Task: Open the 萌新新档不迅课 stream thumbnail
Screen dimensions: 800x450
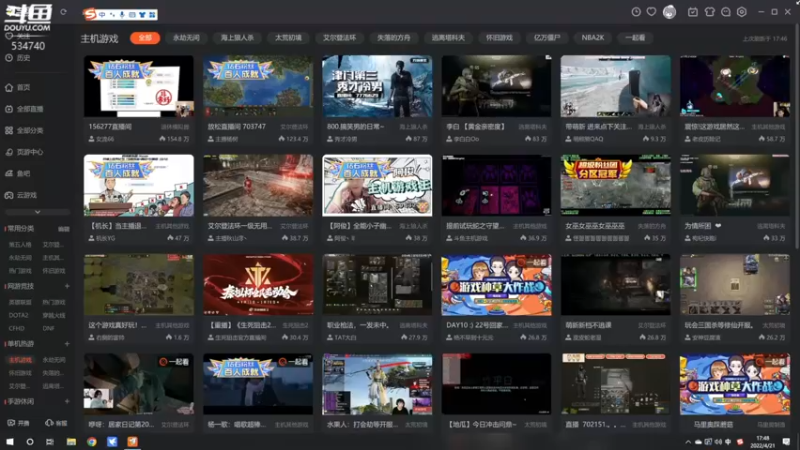Action: tap(616, 285)
